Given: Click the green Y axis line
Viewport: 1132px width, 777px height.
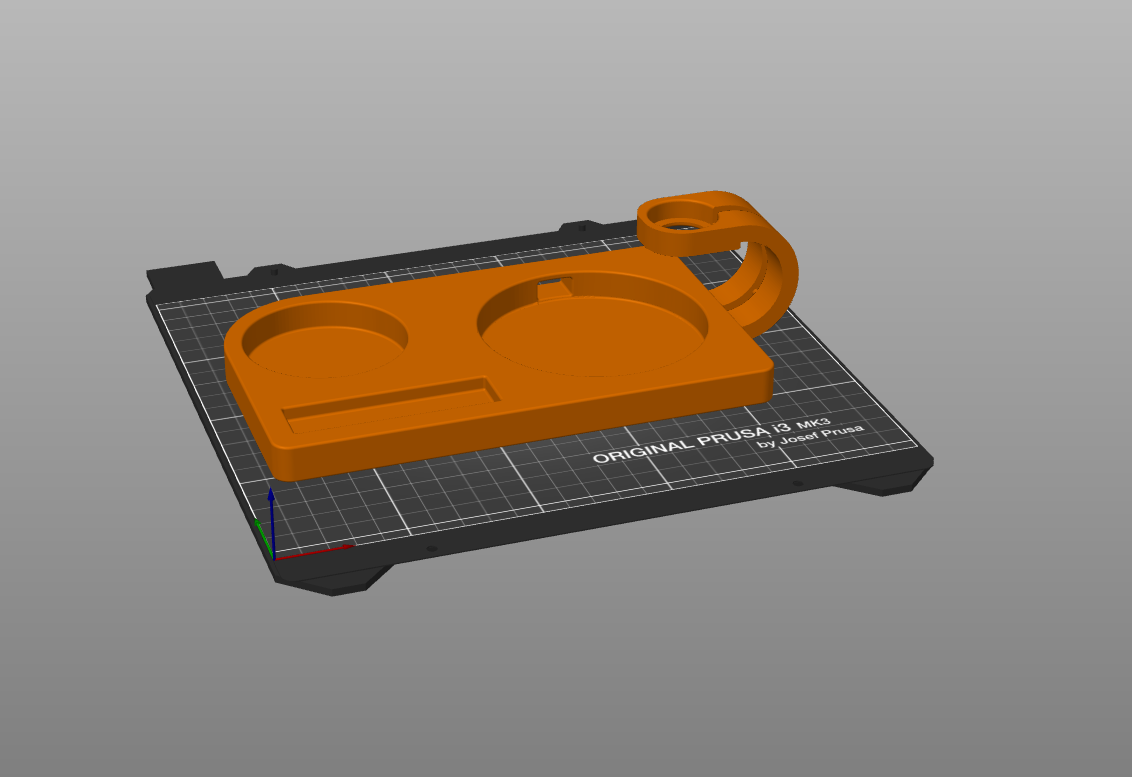Looking at the screenshot, I should coord(264,537).
